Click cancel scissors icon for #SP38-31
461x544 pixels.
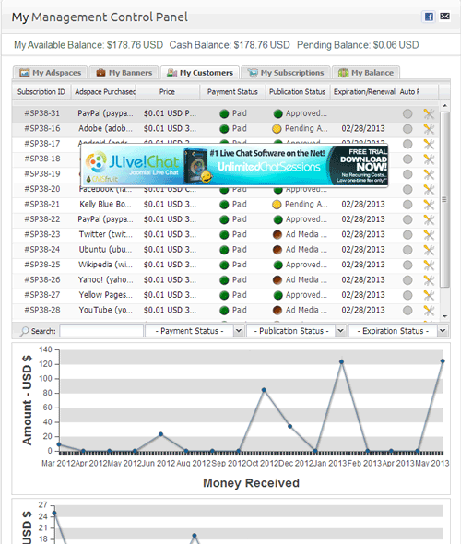[429, 114]
